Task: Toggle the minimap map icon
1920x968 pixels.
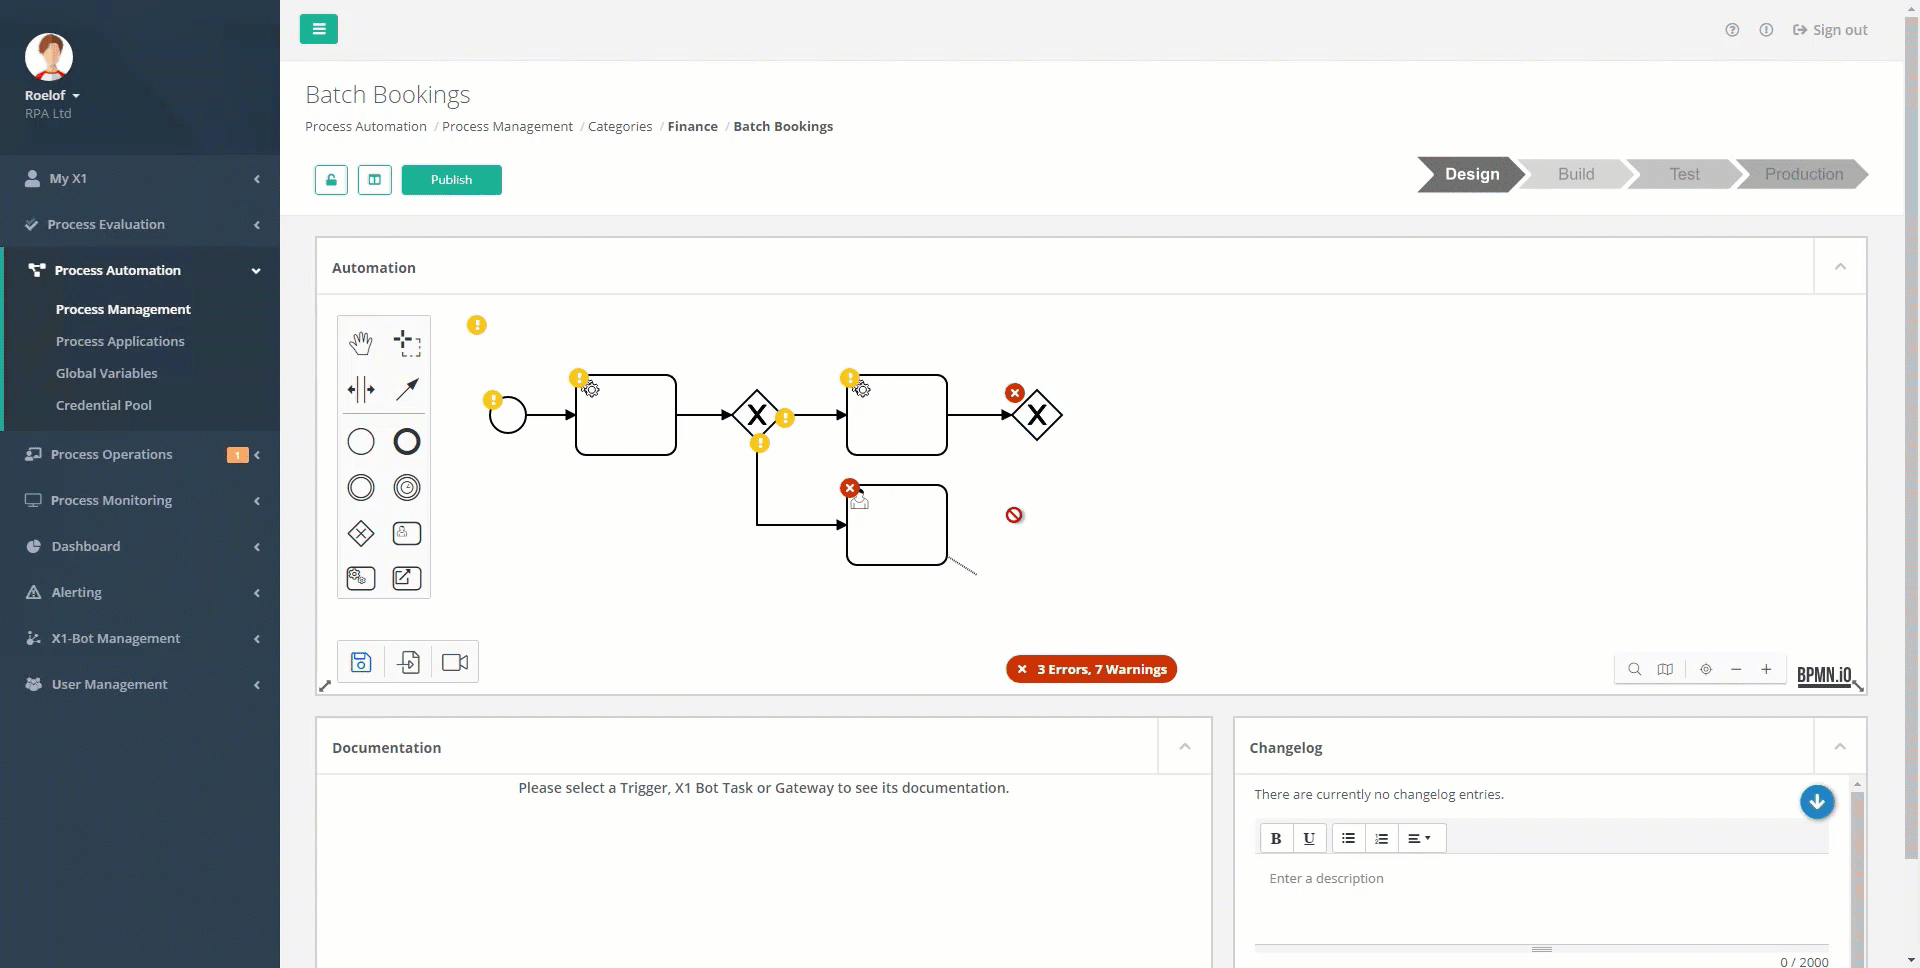Action: 1665,669
